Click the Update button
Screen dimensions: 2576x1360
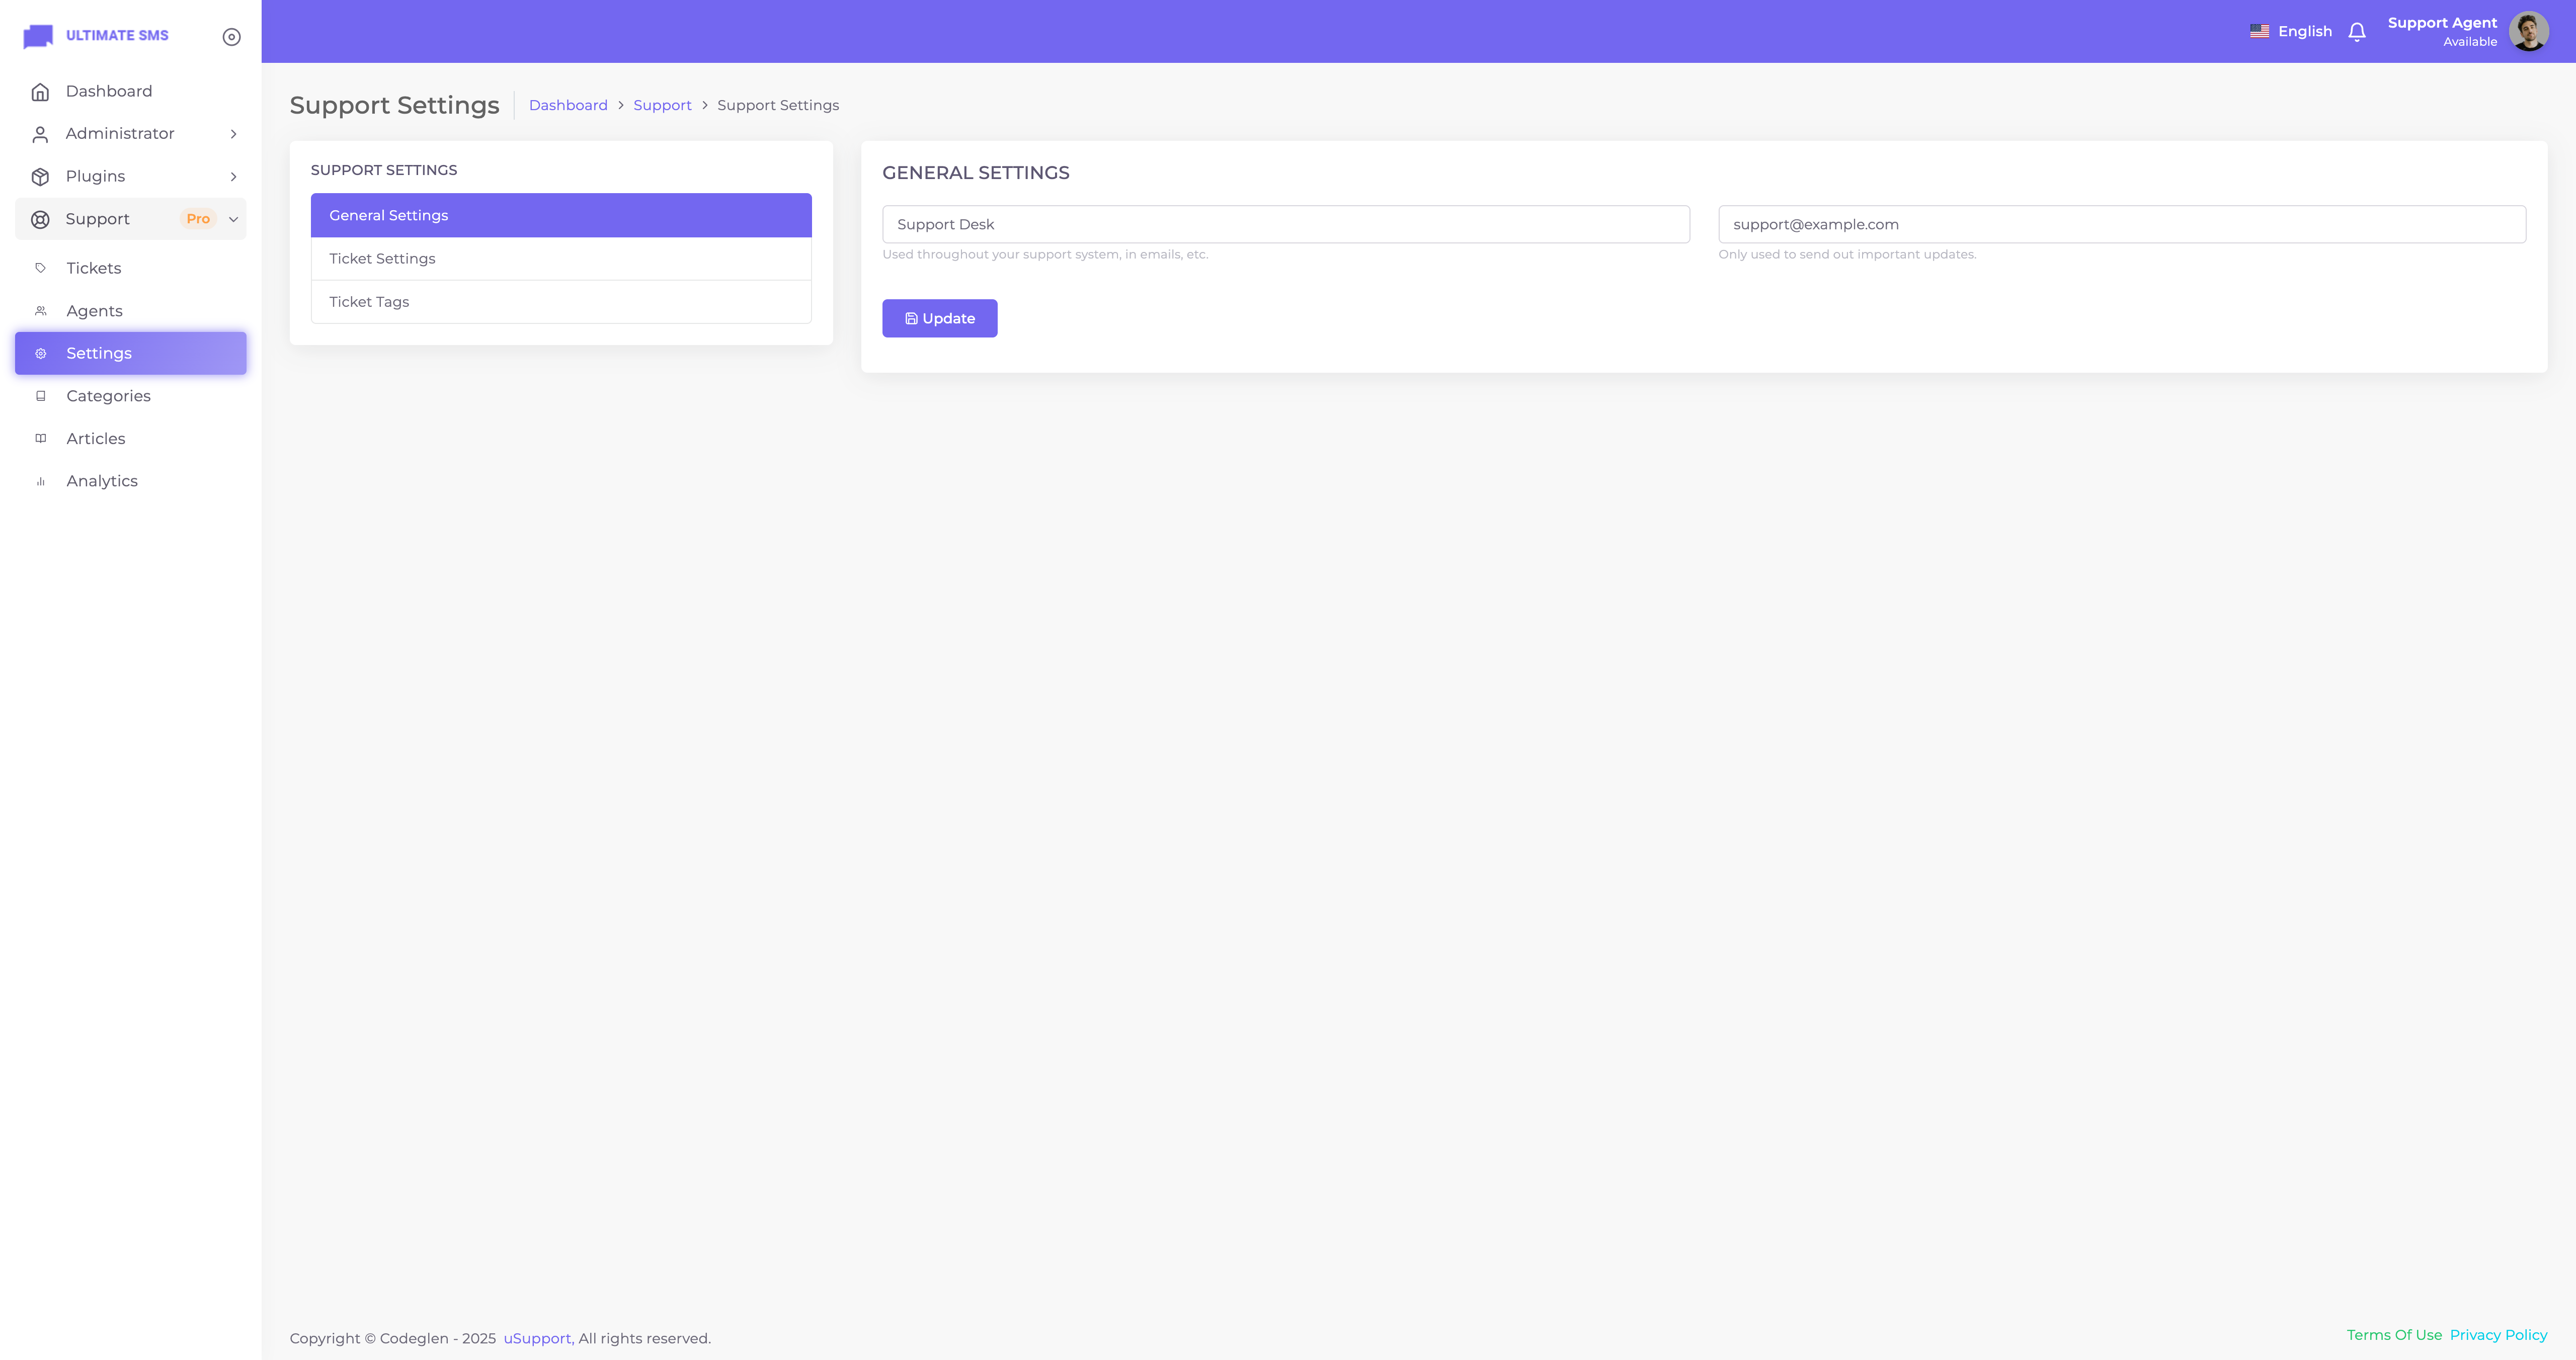click(x=939, y=318)
